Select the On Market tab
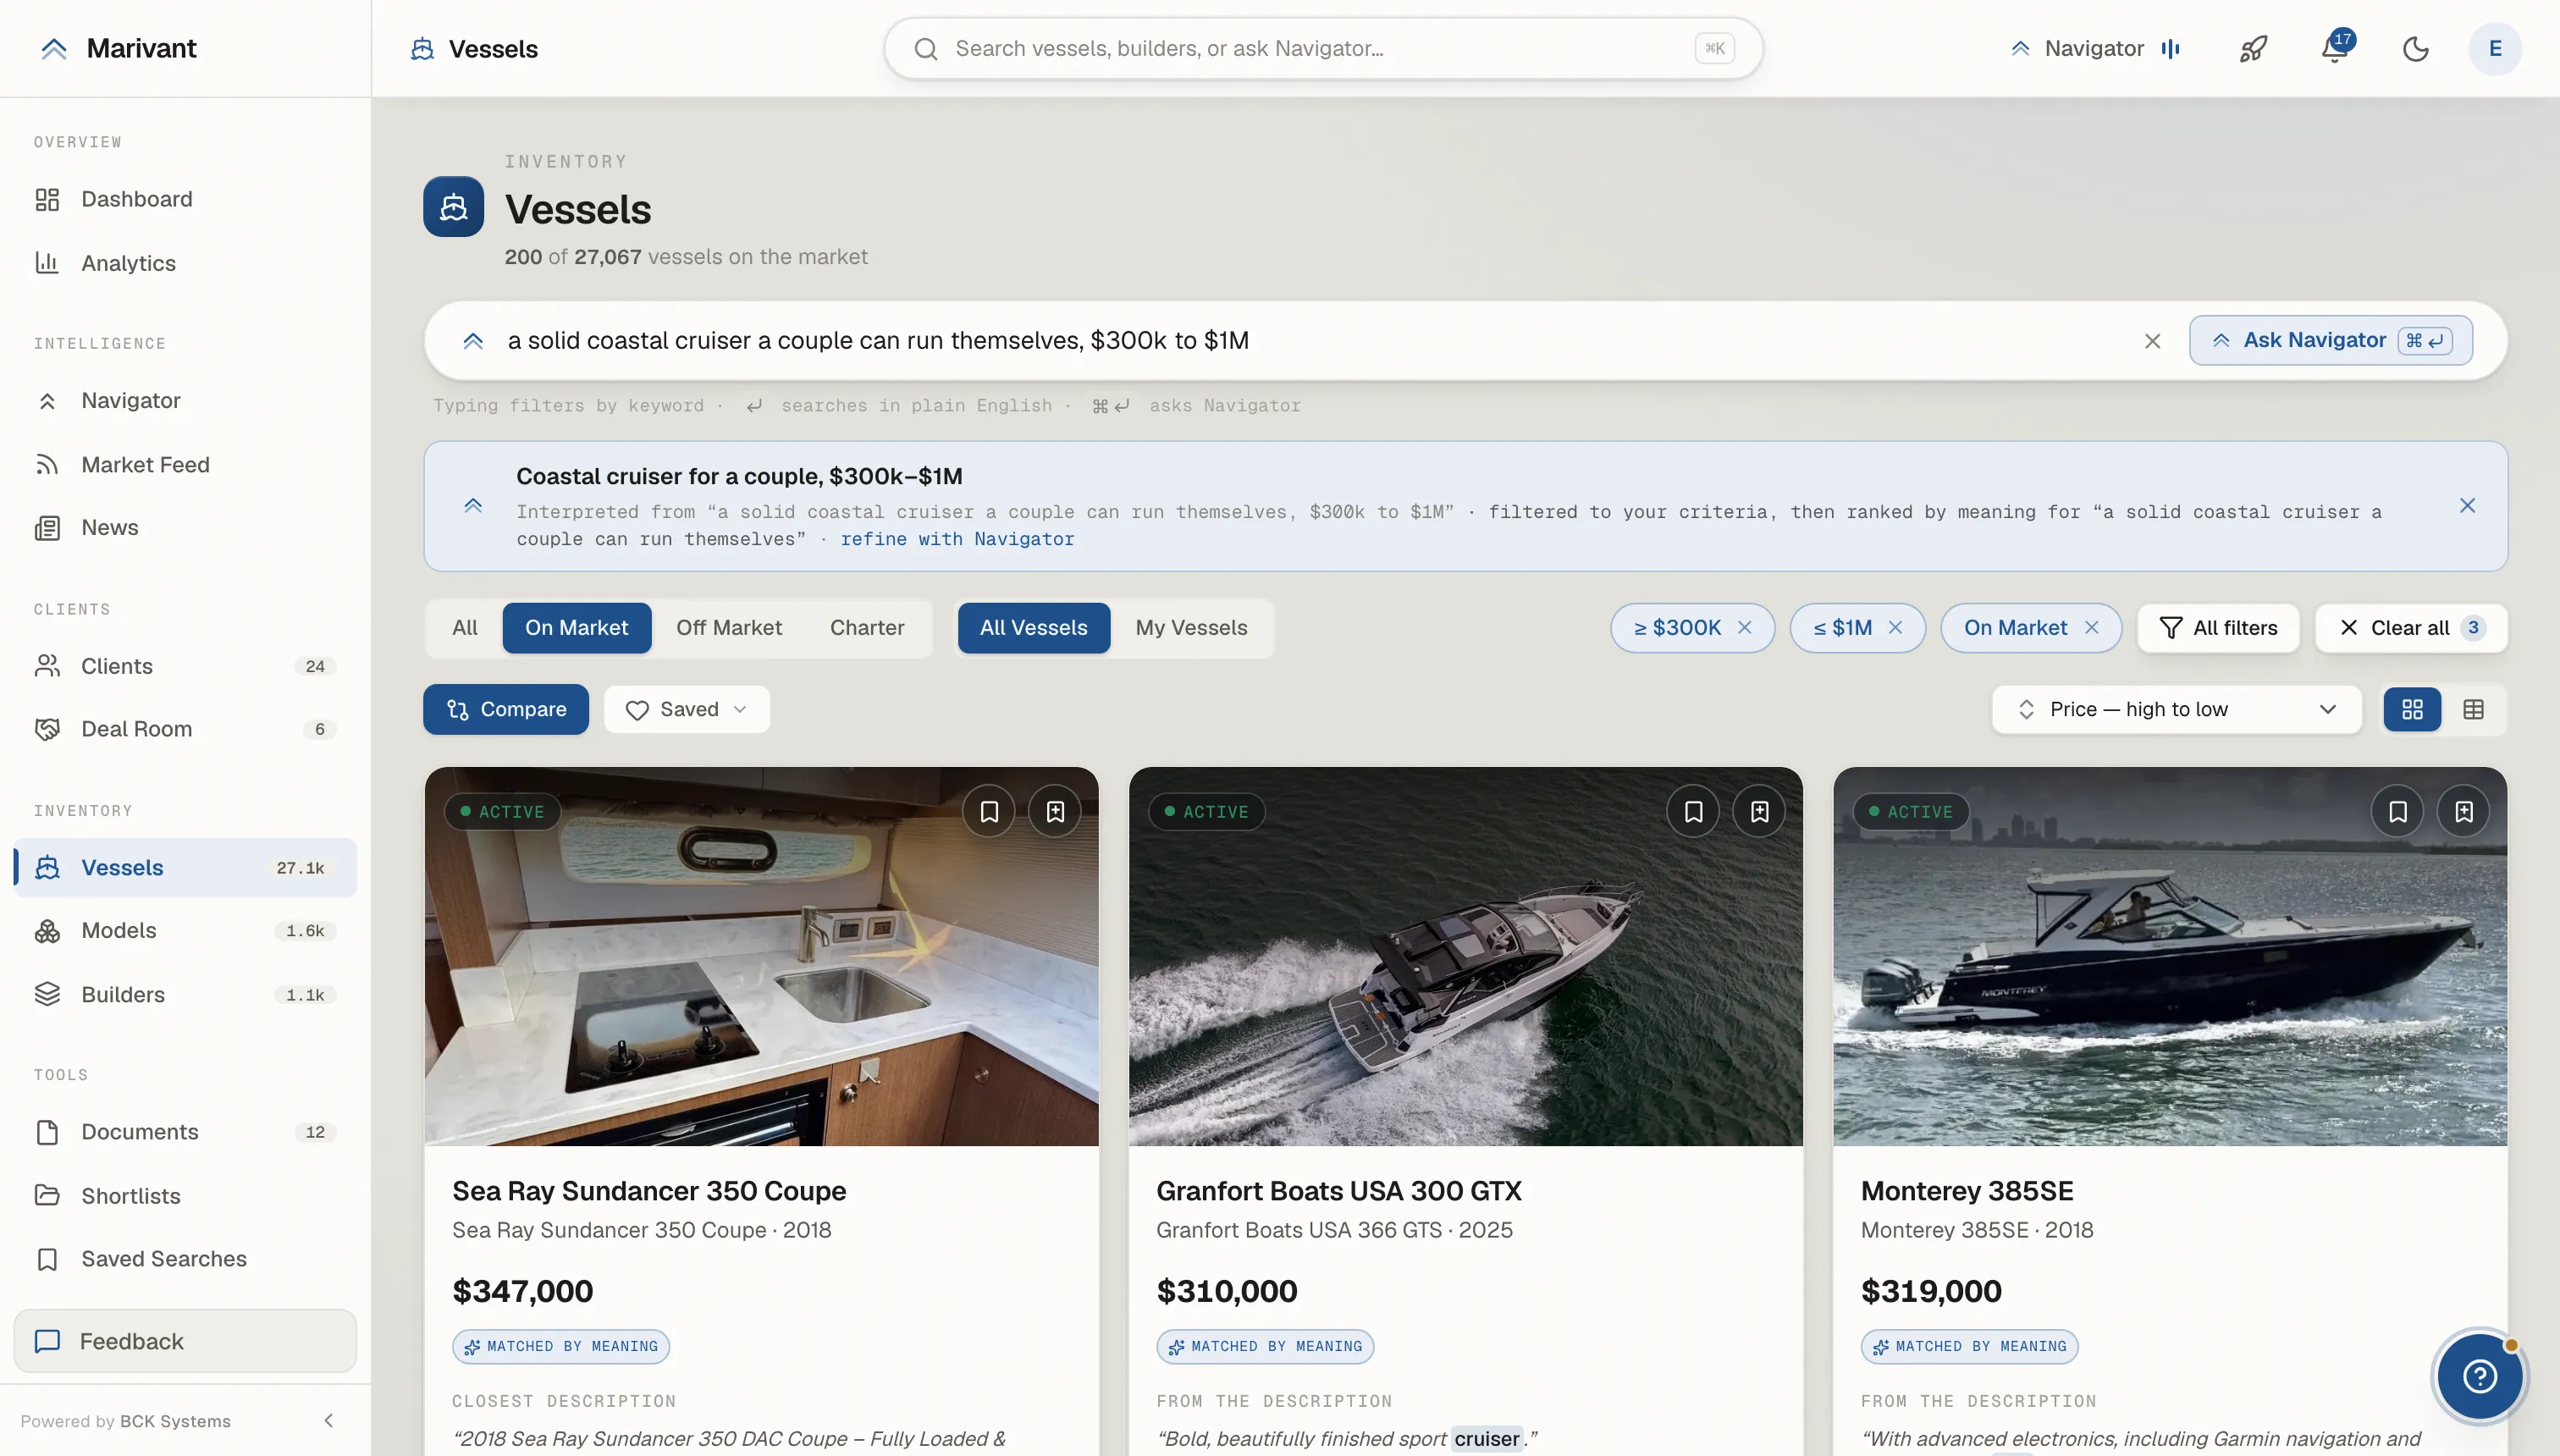 [577, 628]
